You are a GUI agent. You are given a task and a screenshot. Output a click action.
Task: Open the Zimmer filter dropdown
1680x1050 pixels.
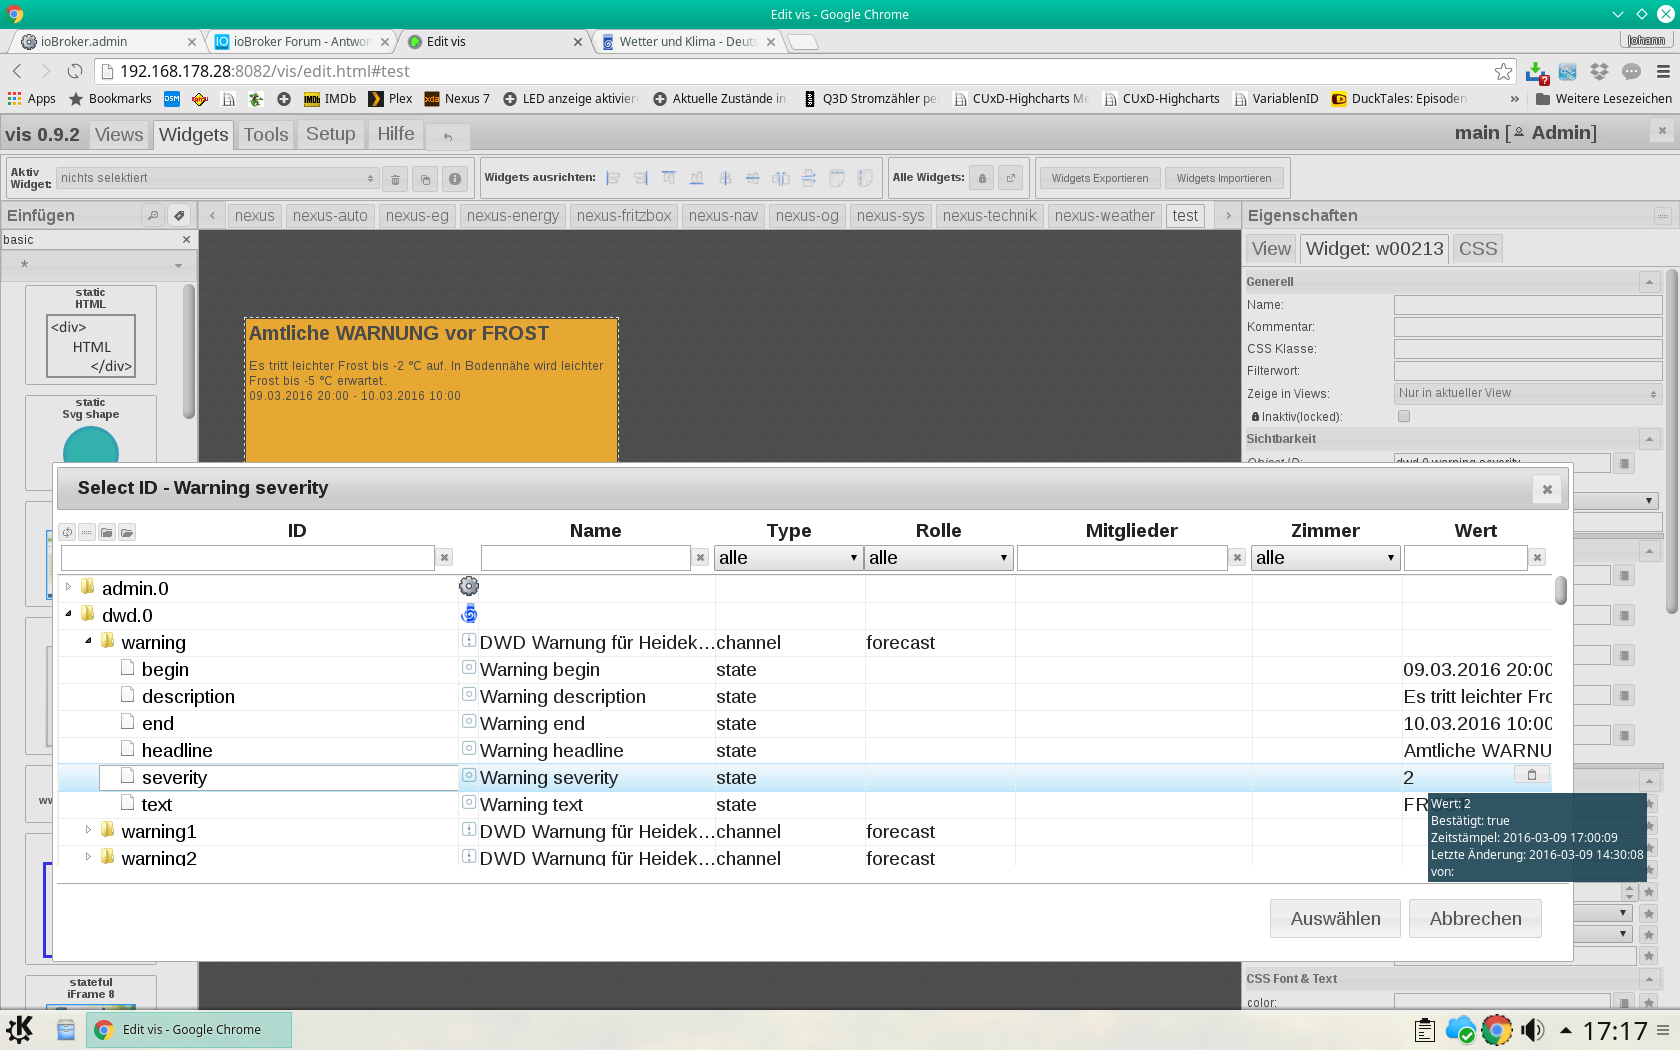click(x=1325, y=558)
